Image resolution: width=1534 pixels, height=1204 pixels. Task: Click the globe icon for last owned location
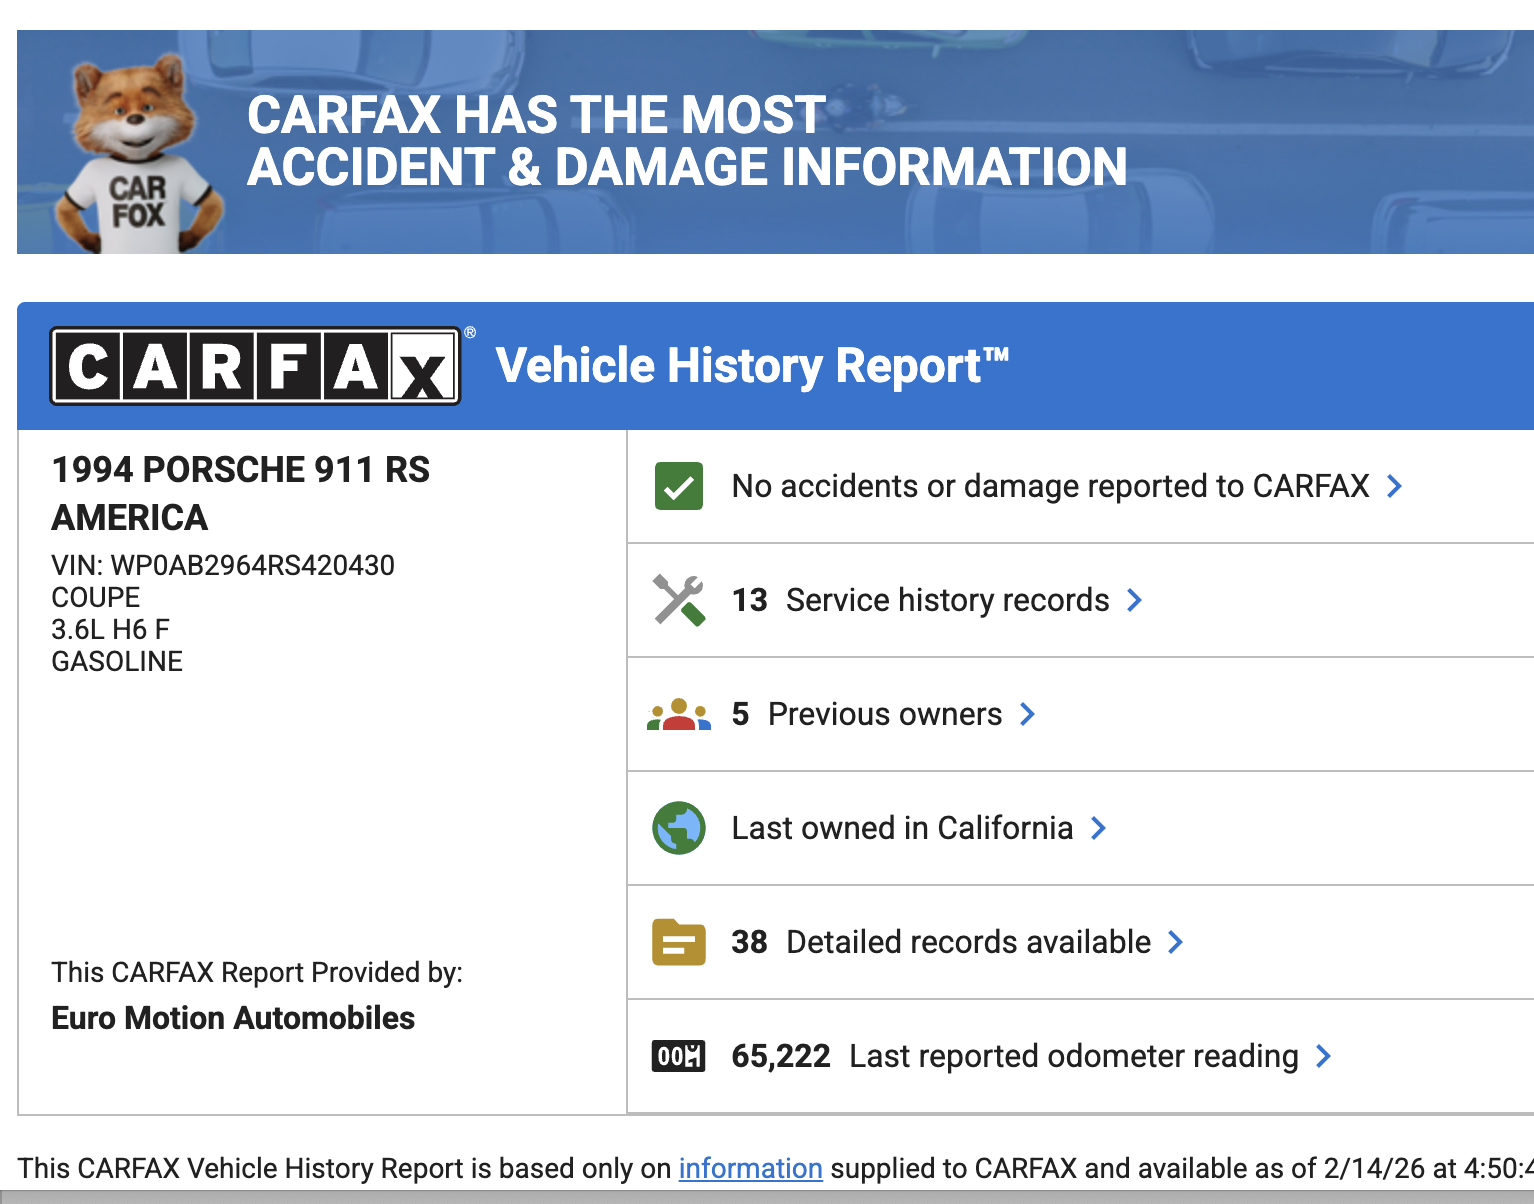679,828
